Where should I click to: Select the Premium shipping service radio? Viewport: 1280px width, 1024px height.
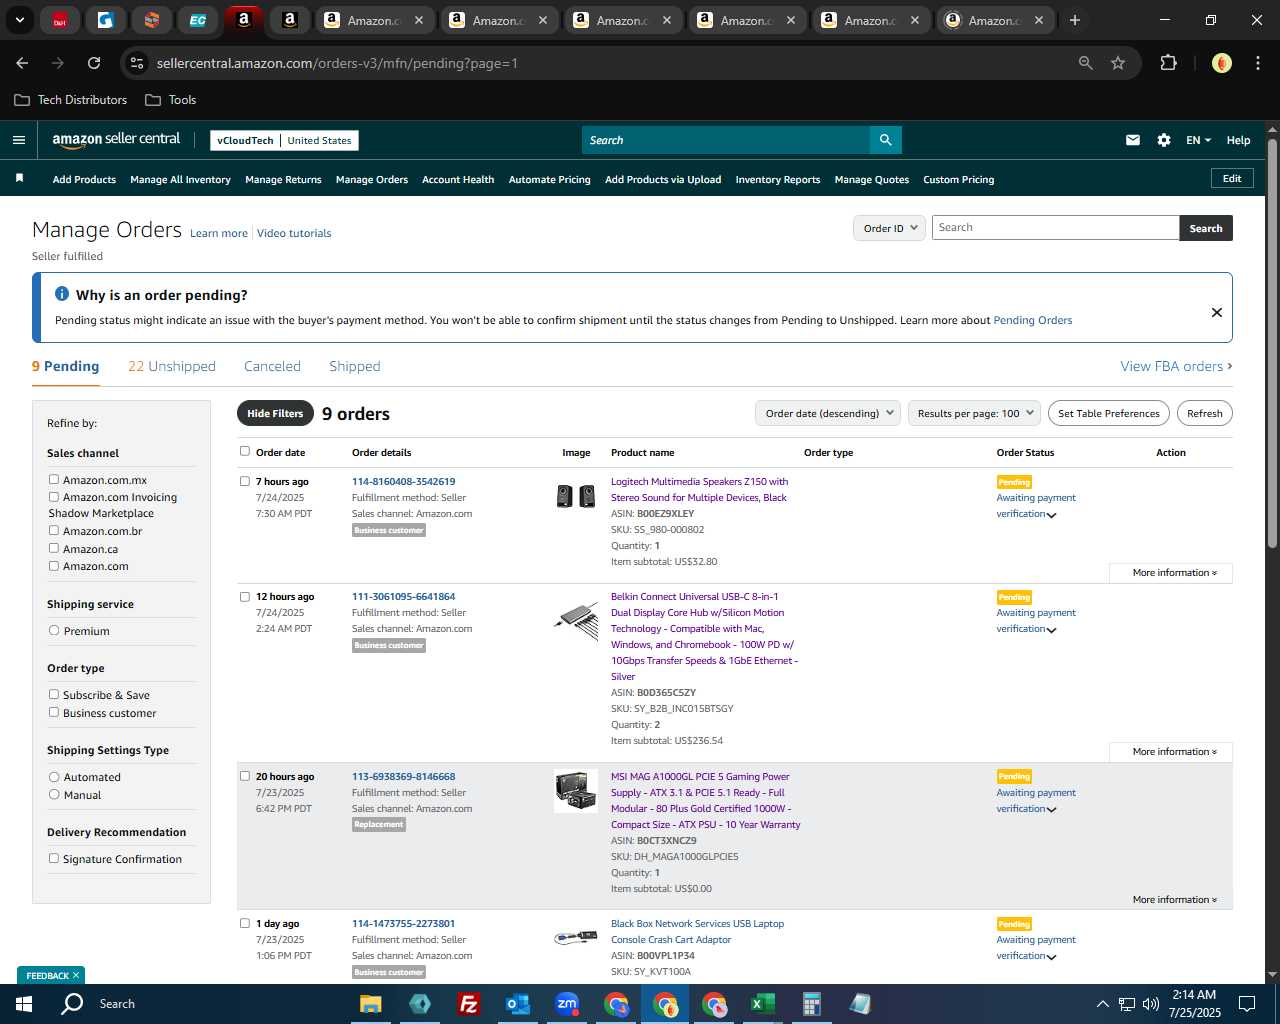(x=54, y=631)
